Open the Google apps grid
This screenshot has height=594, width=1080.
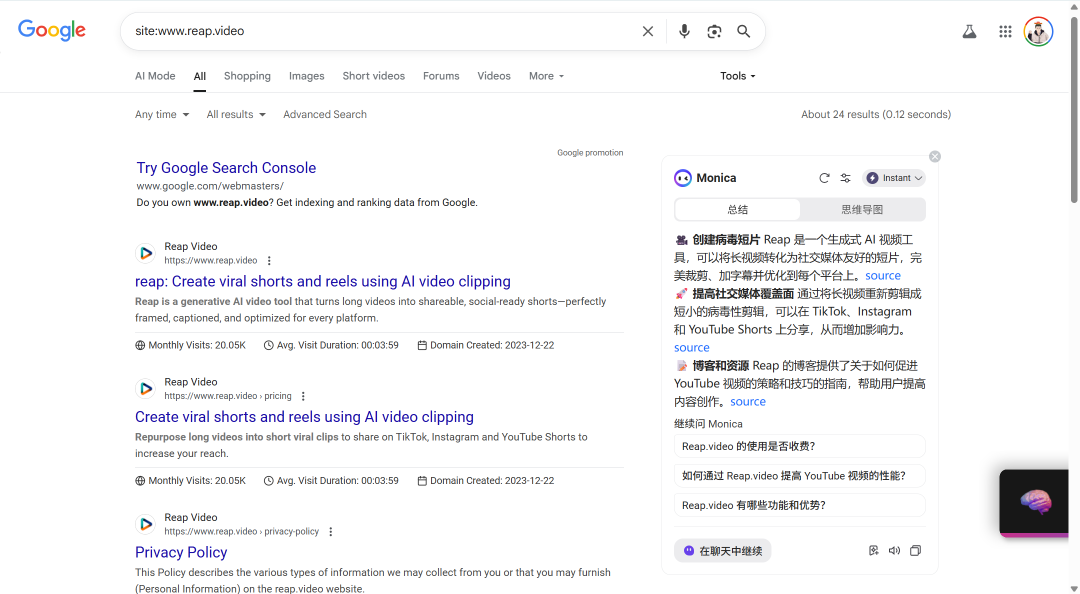(x=1005, y=31)
